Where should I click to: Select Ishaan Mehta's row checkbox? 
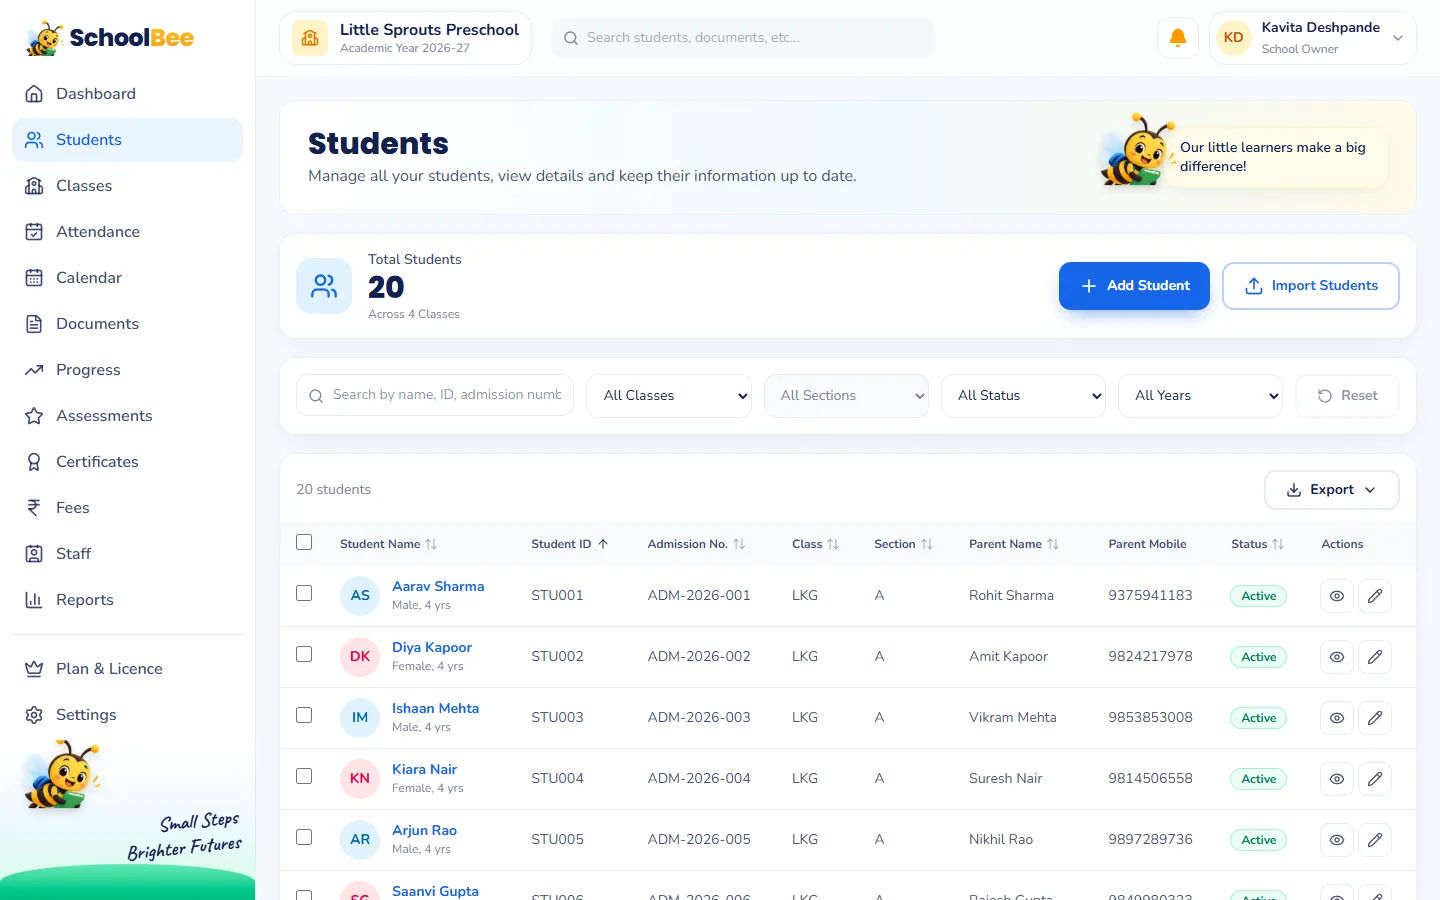[x=304, y=715]
